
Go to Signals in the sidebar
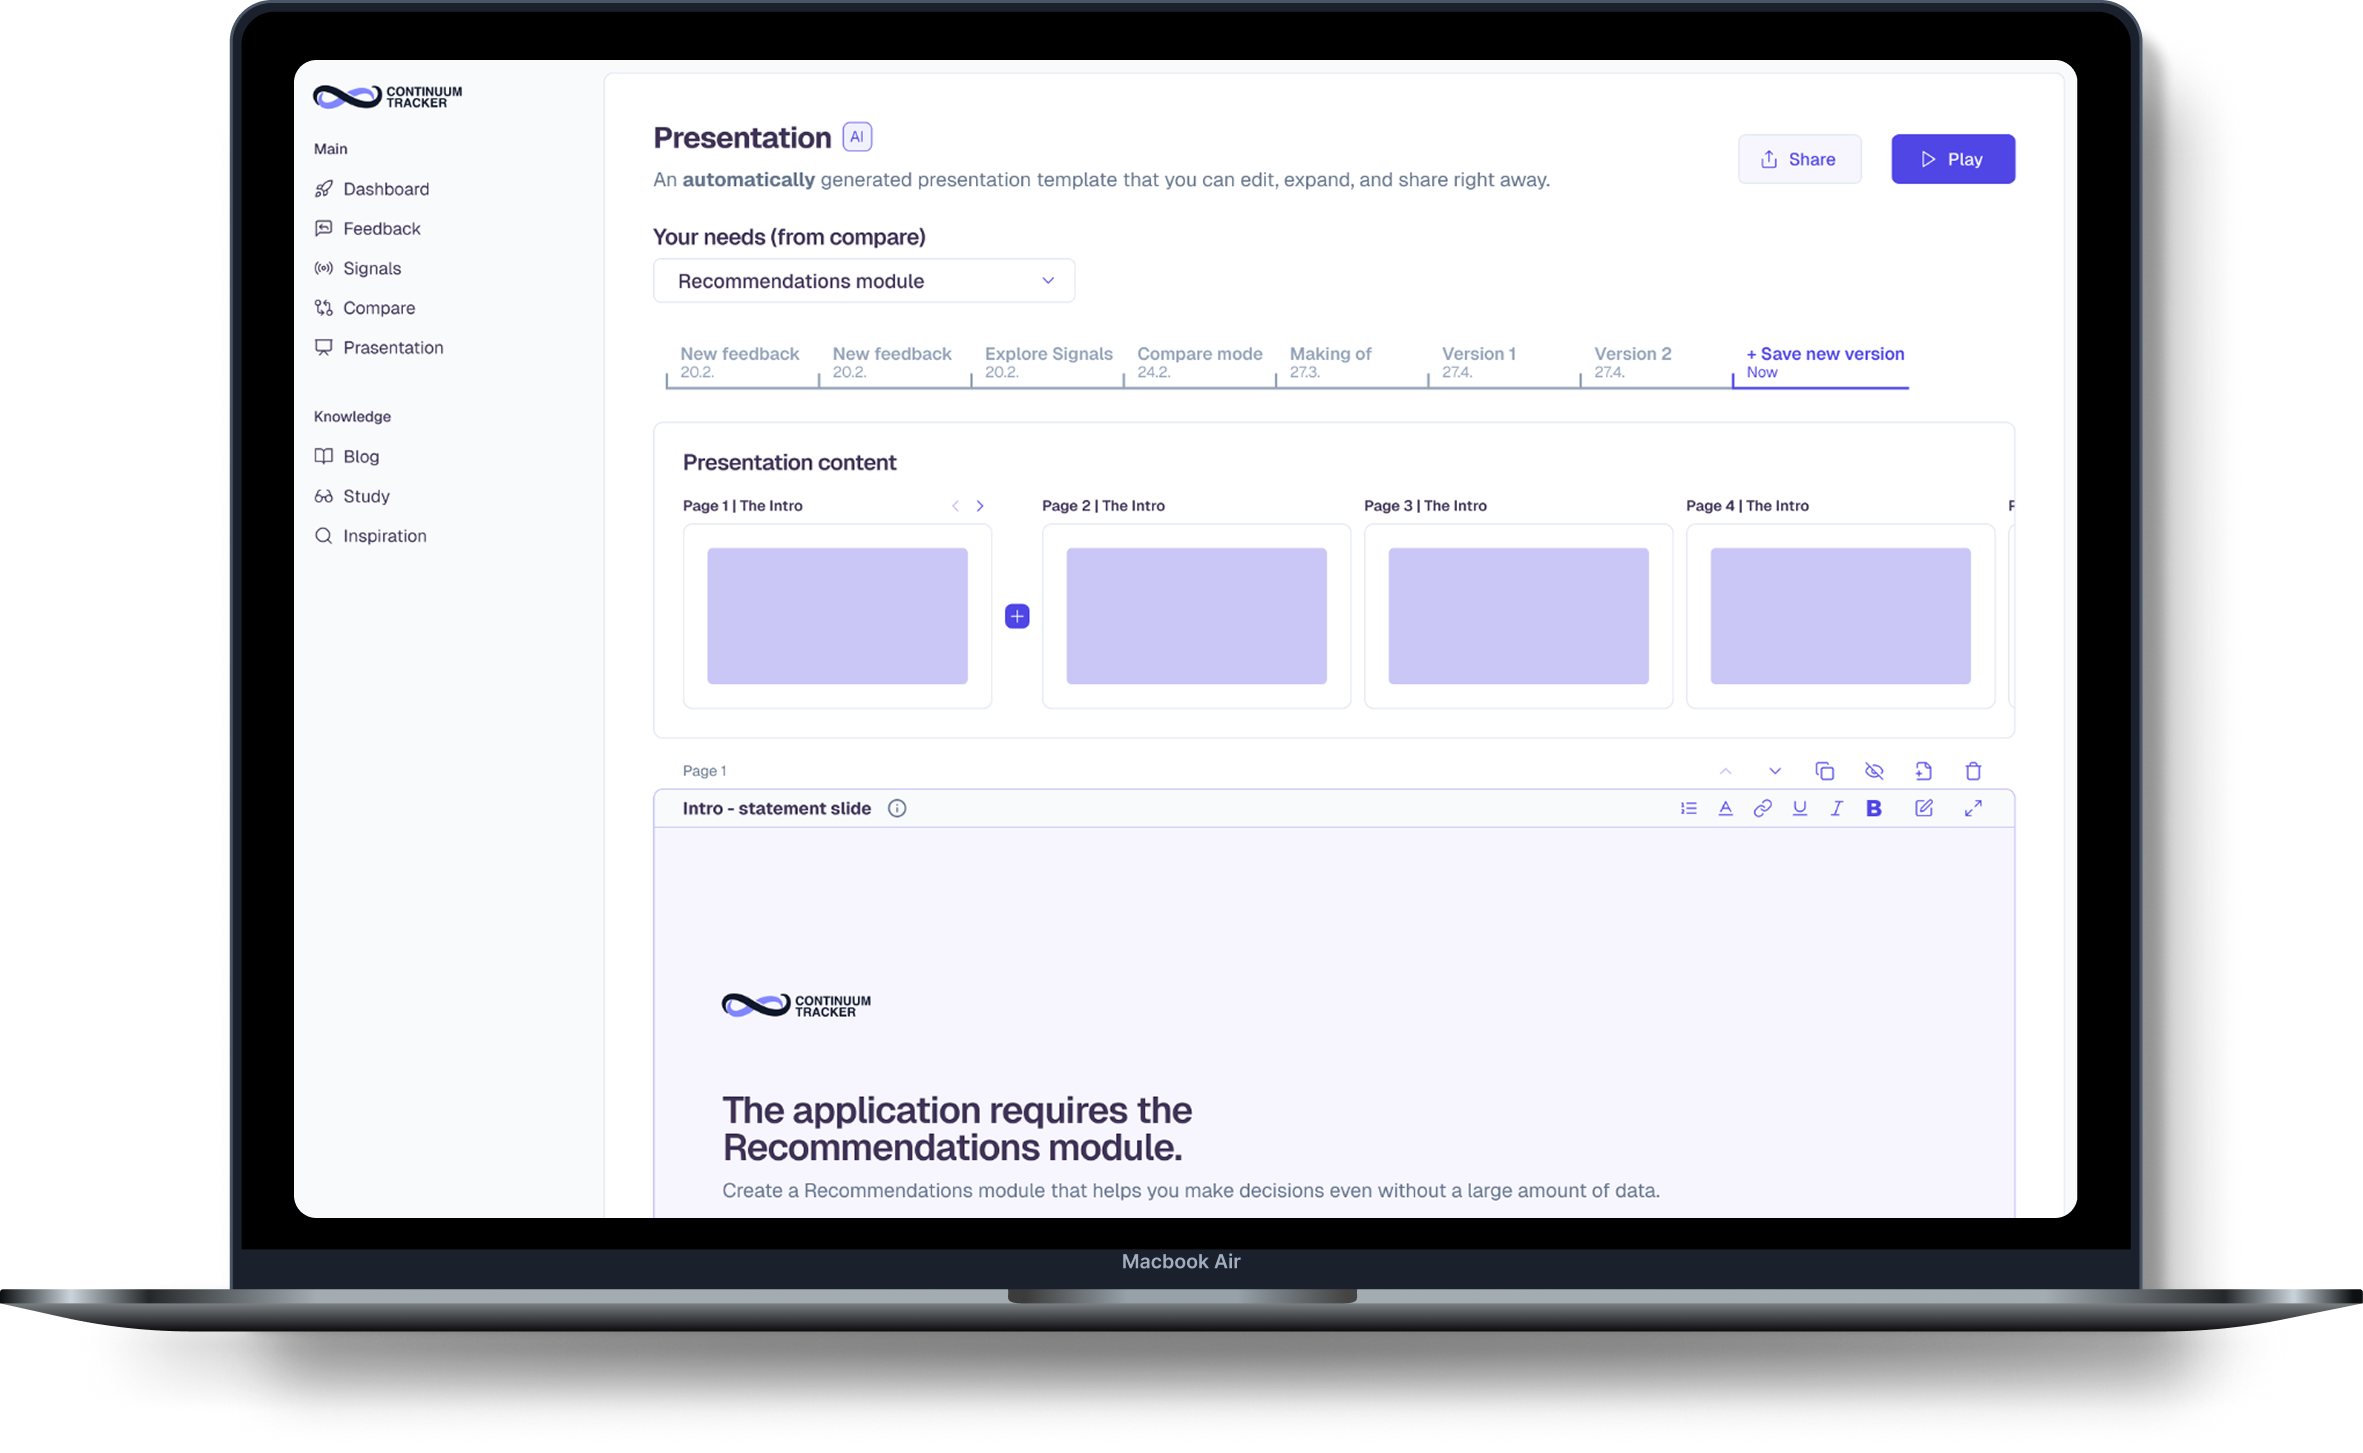[x=358, y=268]
